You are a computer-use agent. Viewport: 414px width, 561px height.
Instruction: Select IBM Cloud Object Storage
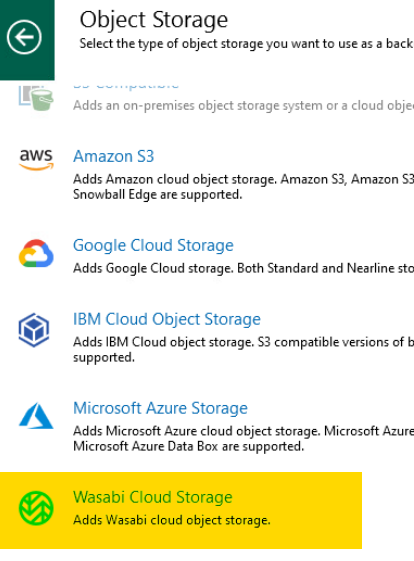167,319
